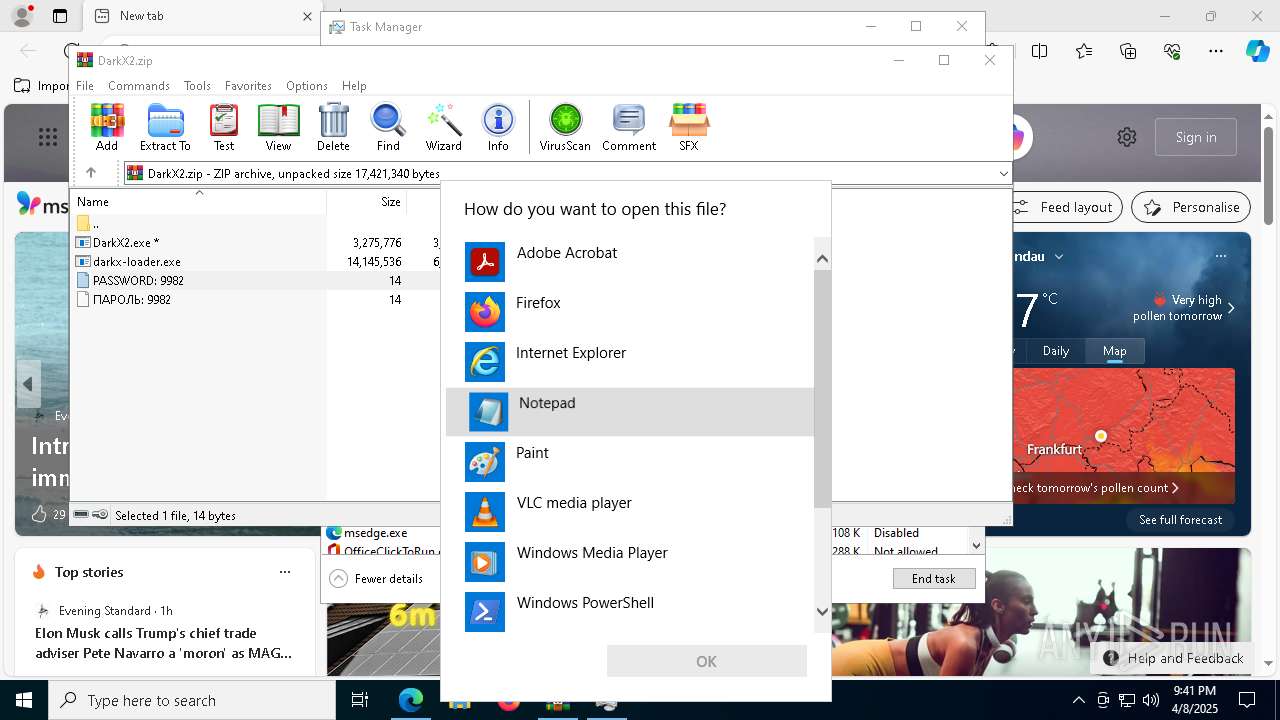Image resolution: width=1280 pixels, height=720 pixels.
Task: Click open-with list scroll up arrow
Action: 822,259
